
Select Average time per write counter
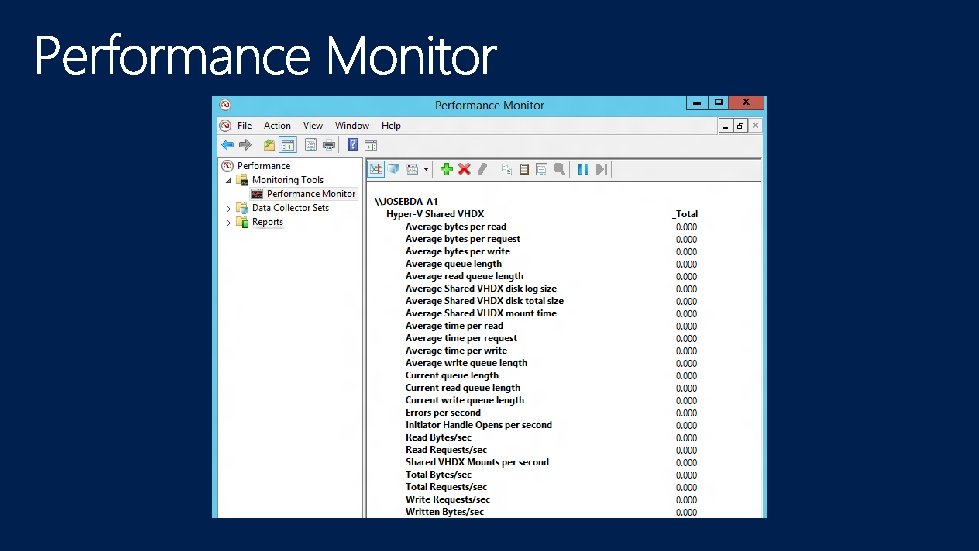pos(456,351)
